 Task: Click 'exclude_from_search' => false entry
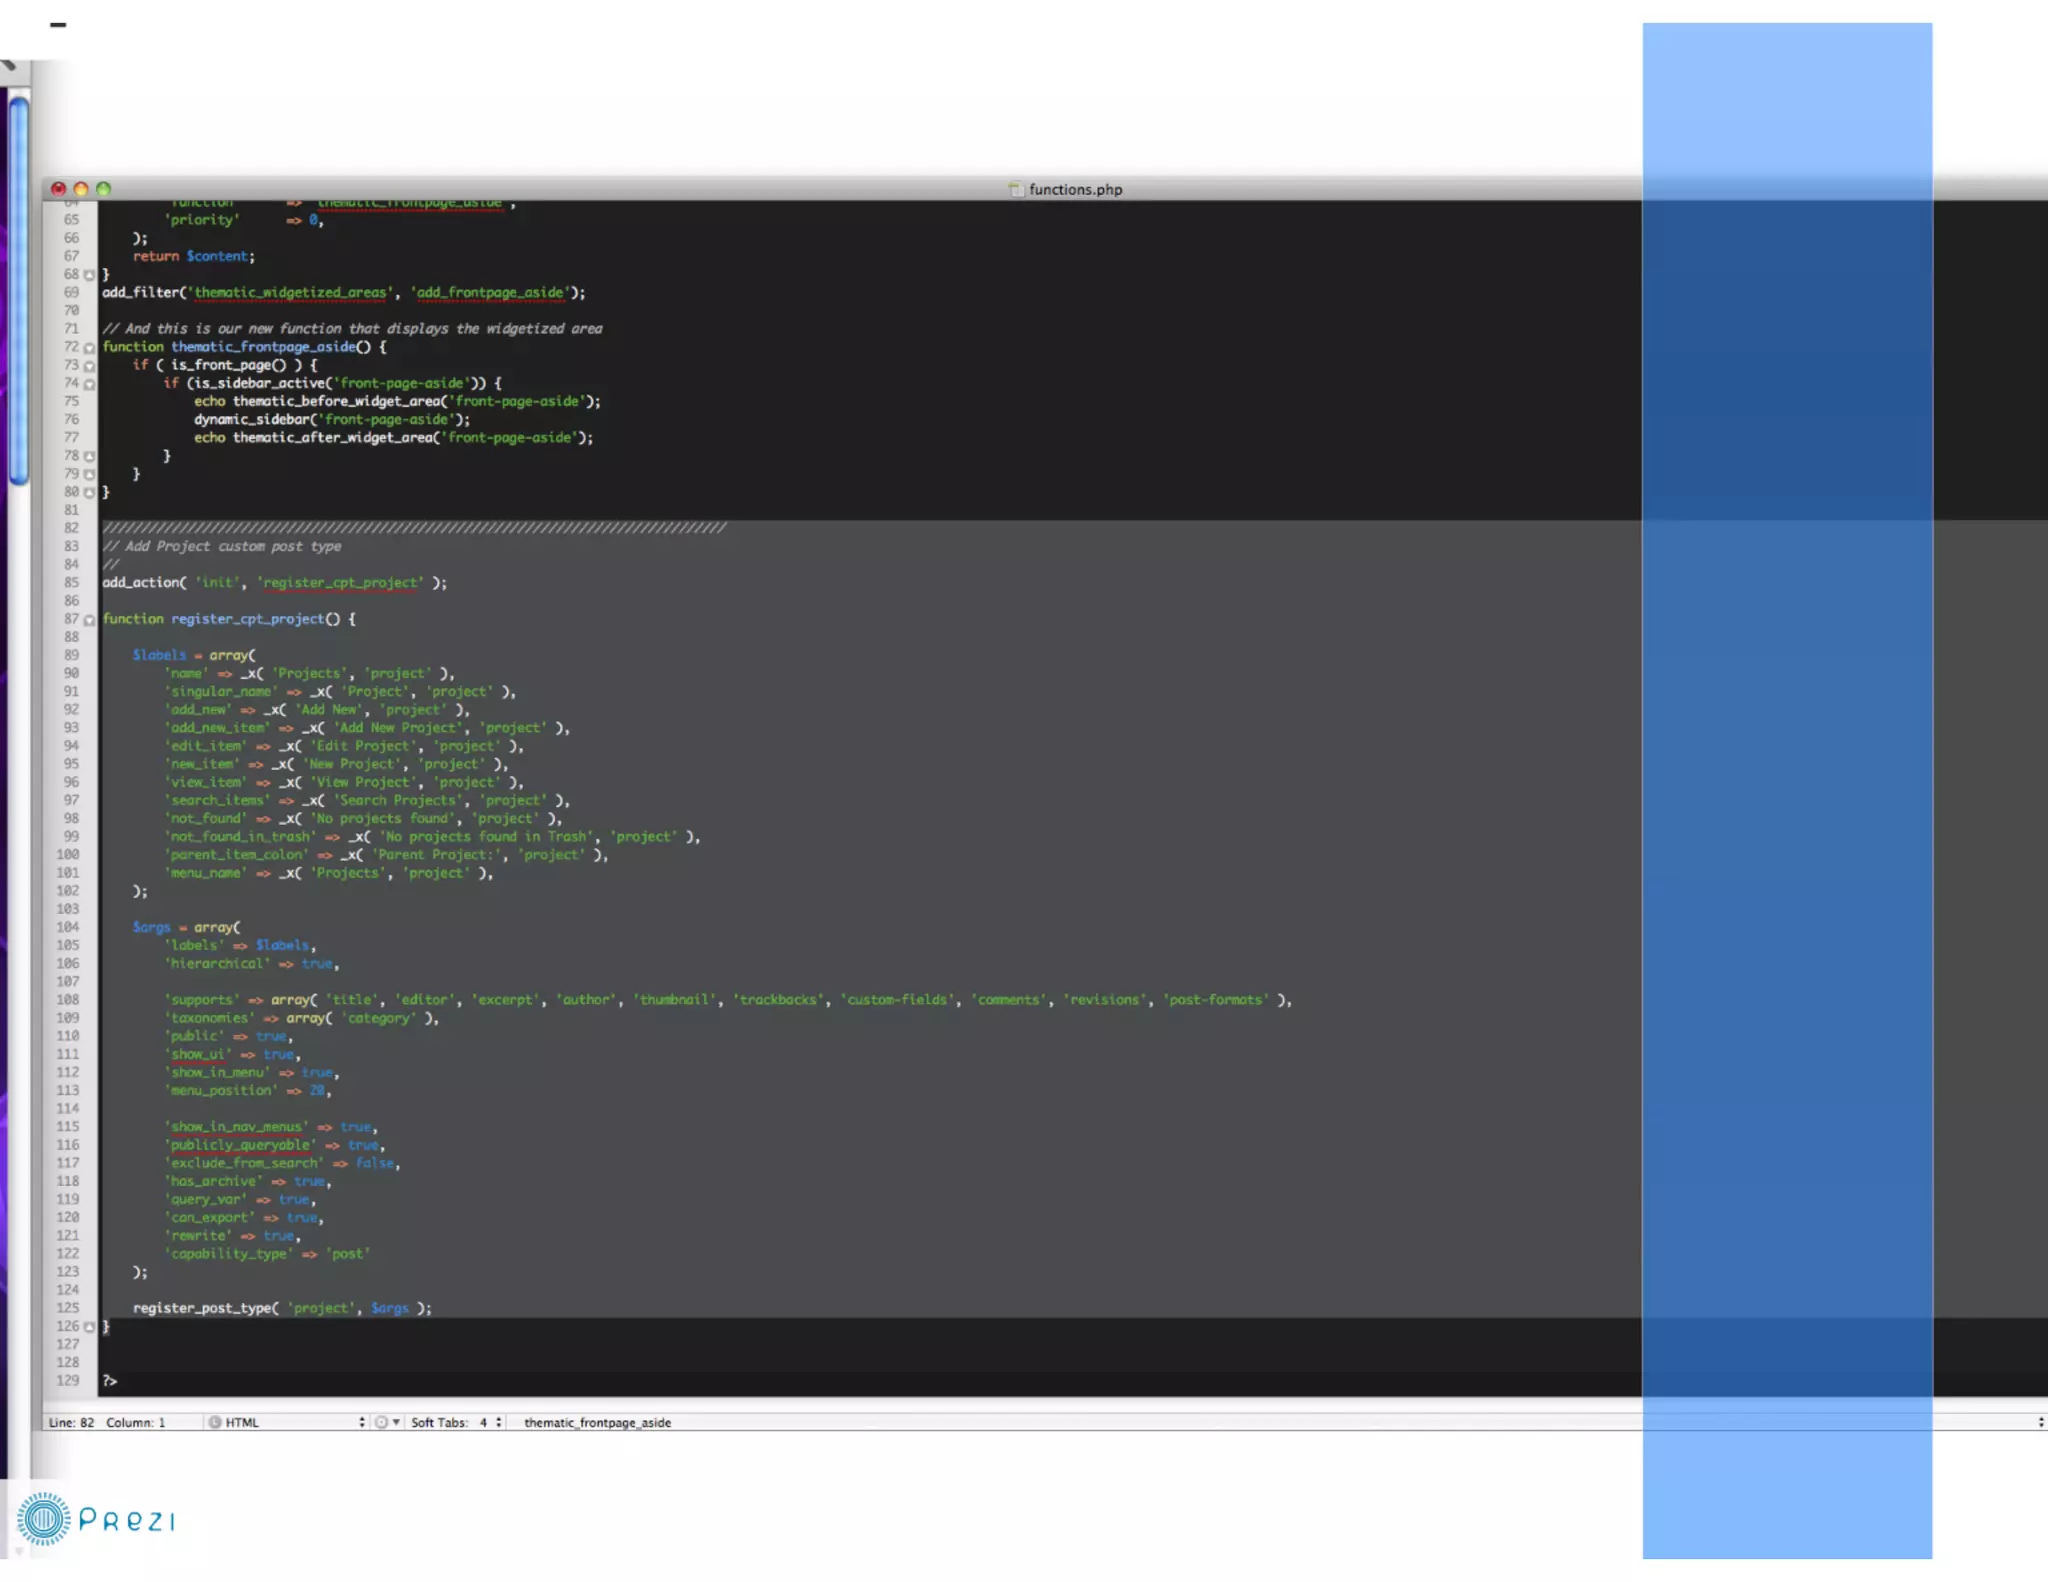pyautogui.click(x=282, y=1164)
